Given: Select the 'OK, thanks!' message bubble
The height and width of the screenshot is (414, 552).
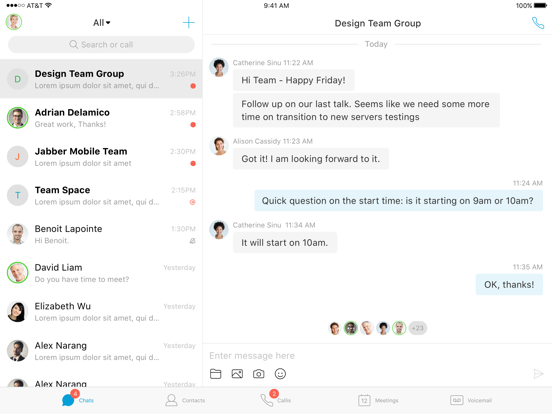Looking at the screenshot, I should [x=509, y=284].
